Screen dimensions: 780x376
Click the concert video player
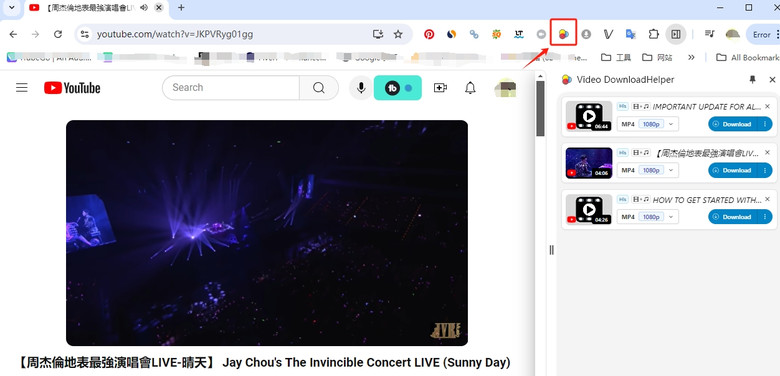click(267, 233)
